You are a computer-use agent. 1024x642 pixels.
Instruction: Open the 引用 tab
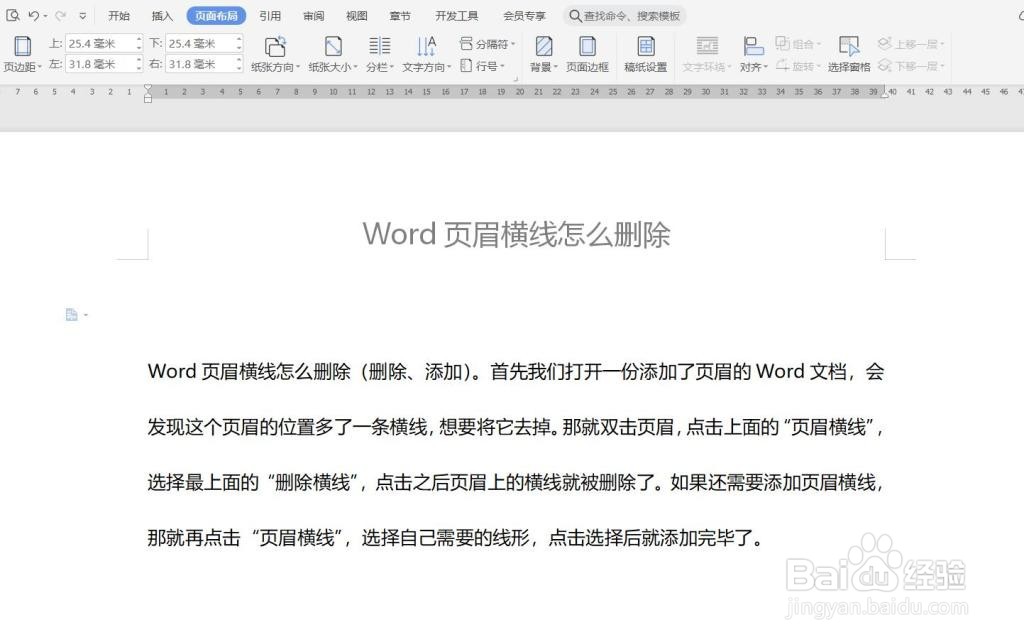(270, 16)
